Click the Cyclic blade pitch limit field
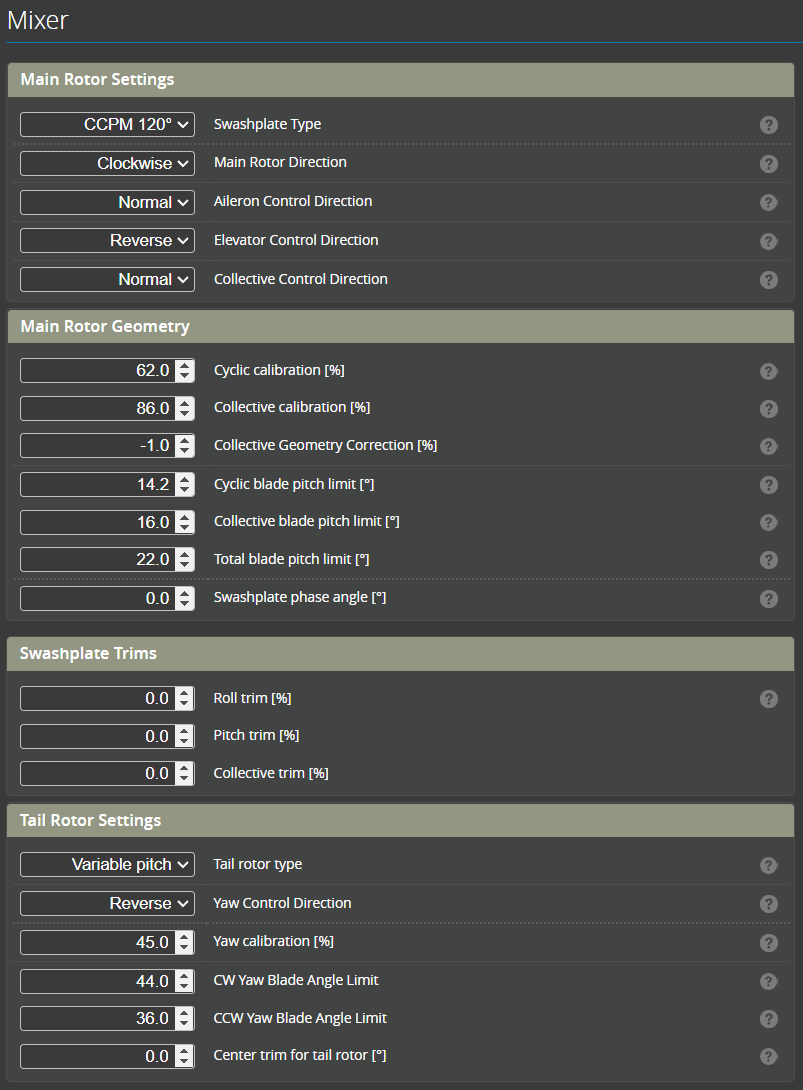The image size is (803, 1090). click(97, 484)
